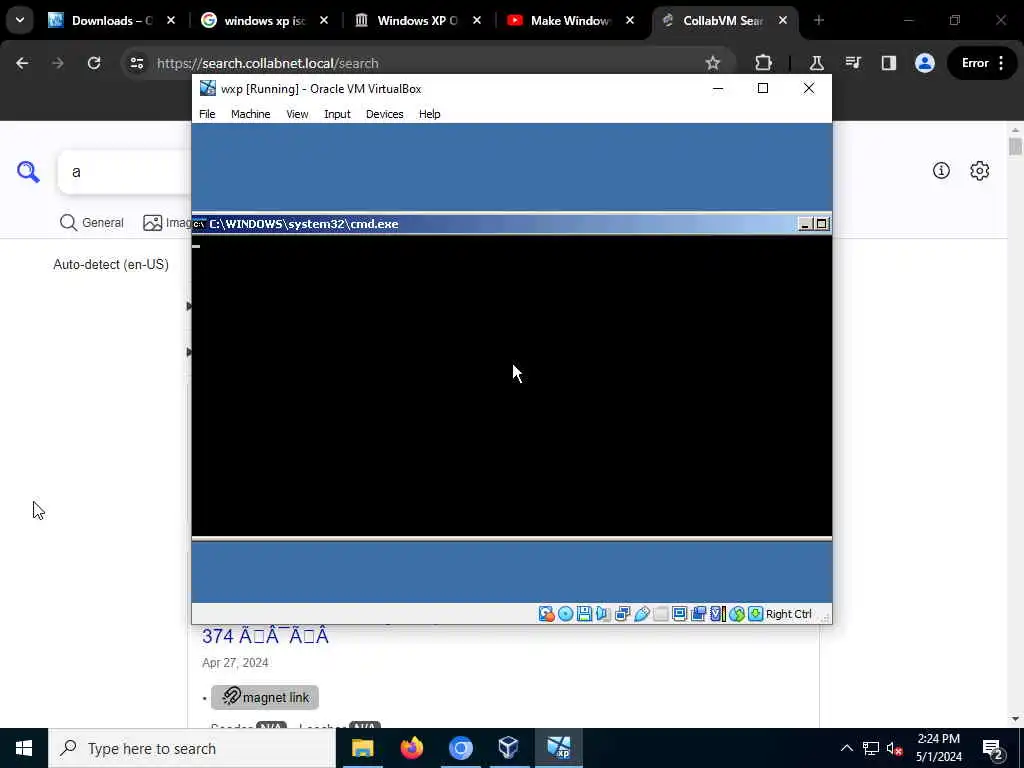Show hidden system tray icons chevron
The height and width of the screenshot is (768, 1024).
(x=846, y=748)
